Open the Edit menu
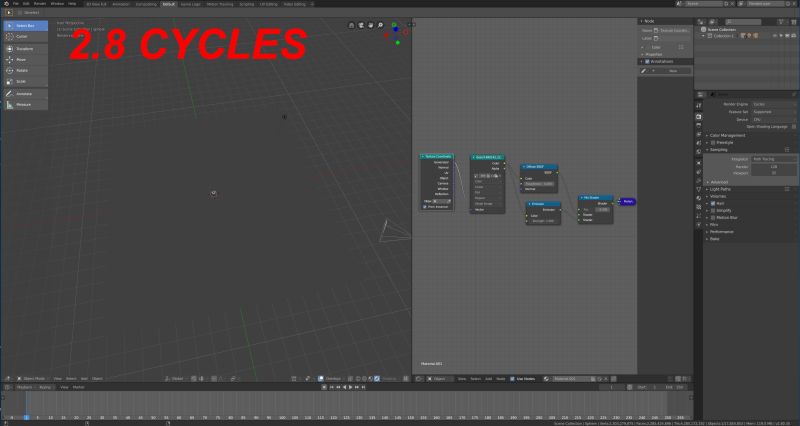The image size is (800, 426). (26, 4)
